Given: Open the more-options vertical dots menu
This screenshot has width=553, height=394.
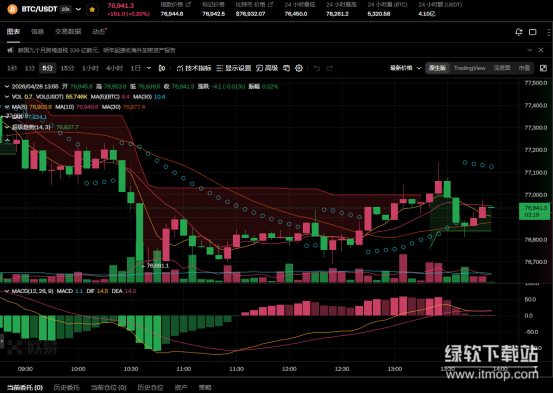Looking at the screenshot, I should coord(548,32).
